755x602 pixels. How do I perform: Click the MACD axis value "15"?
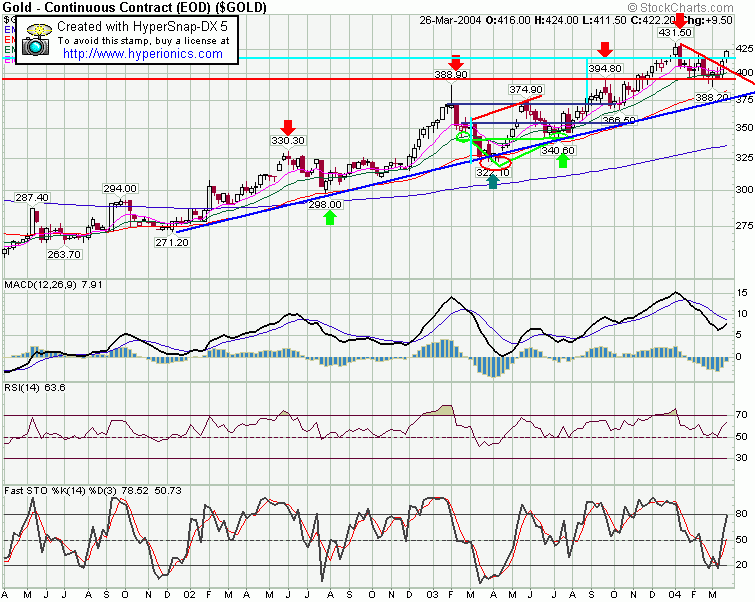point(742,293)
